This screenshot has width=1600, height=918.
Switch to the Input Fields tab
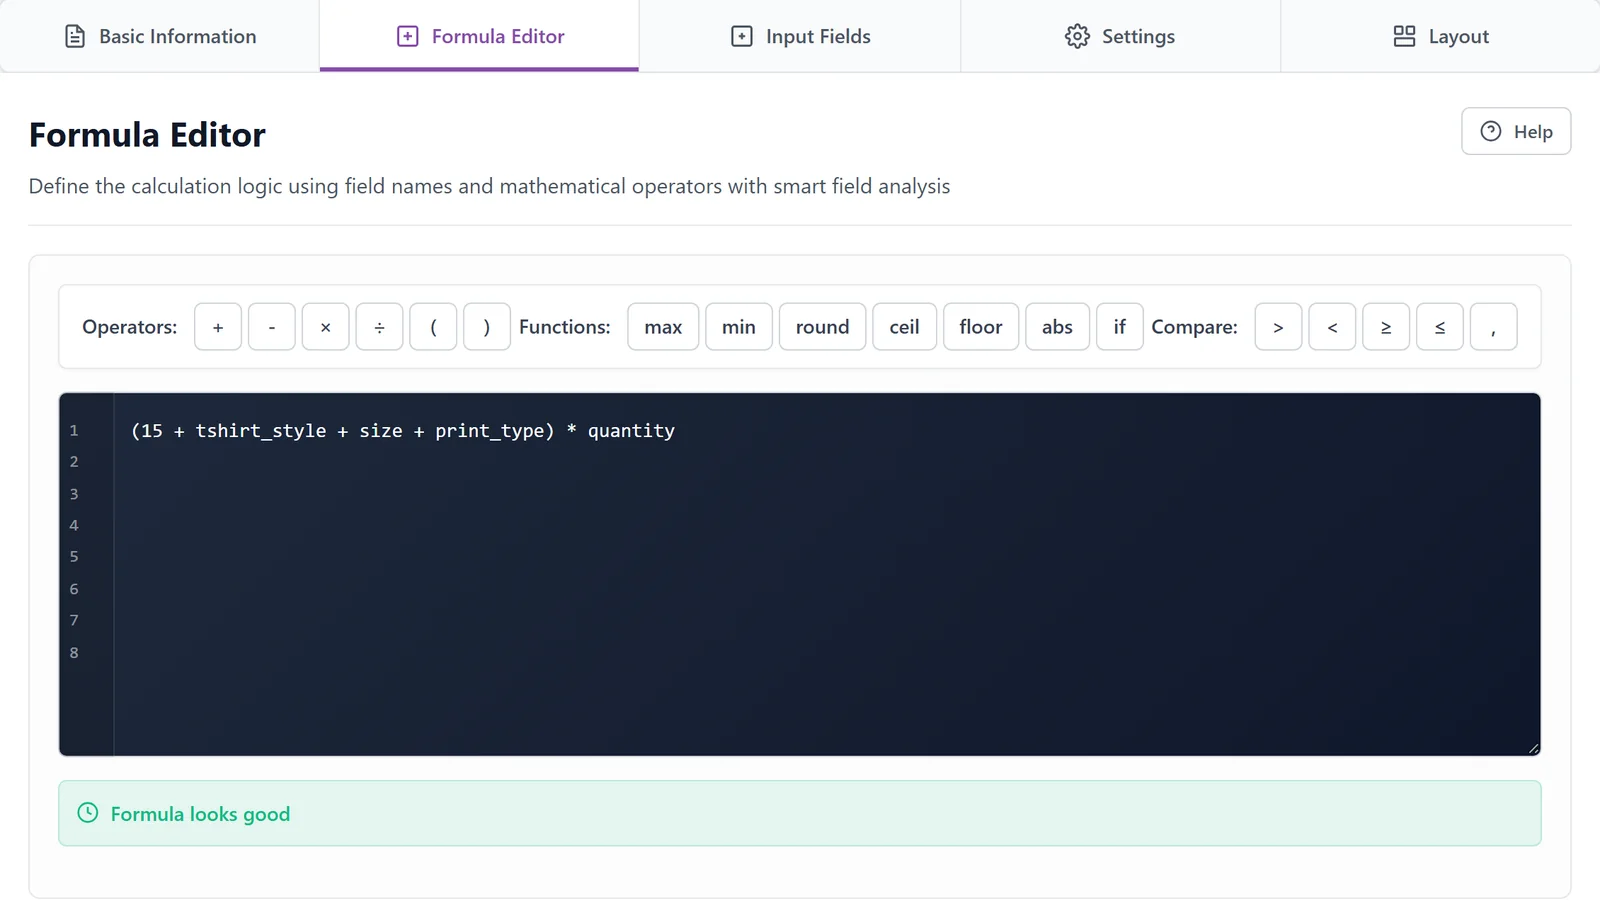(x=800, y=36)
